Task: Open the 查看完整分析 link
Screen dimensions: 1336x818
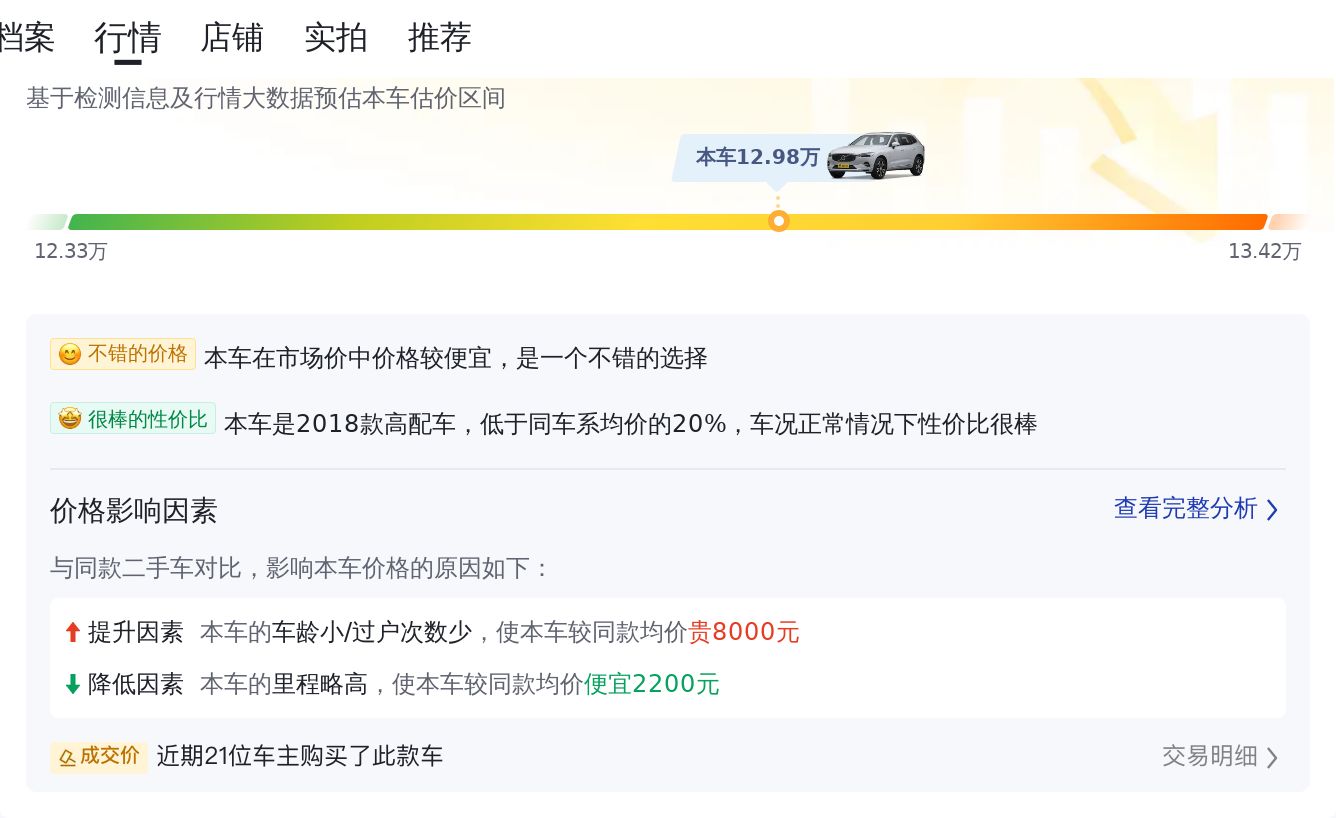Action: (1186, 509)
